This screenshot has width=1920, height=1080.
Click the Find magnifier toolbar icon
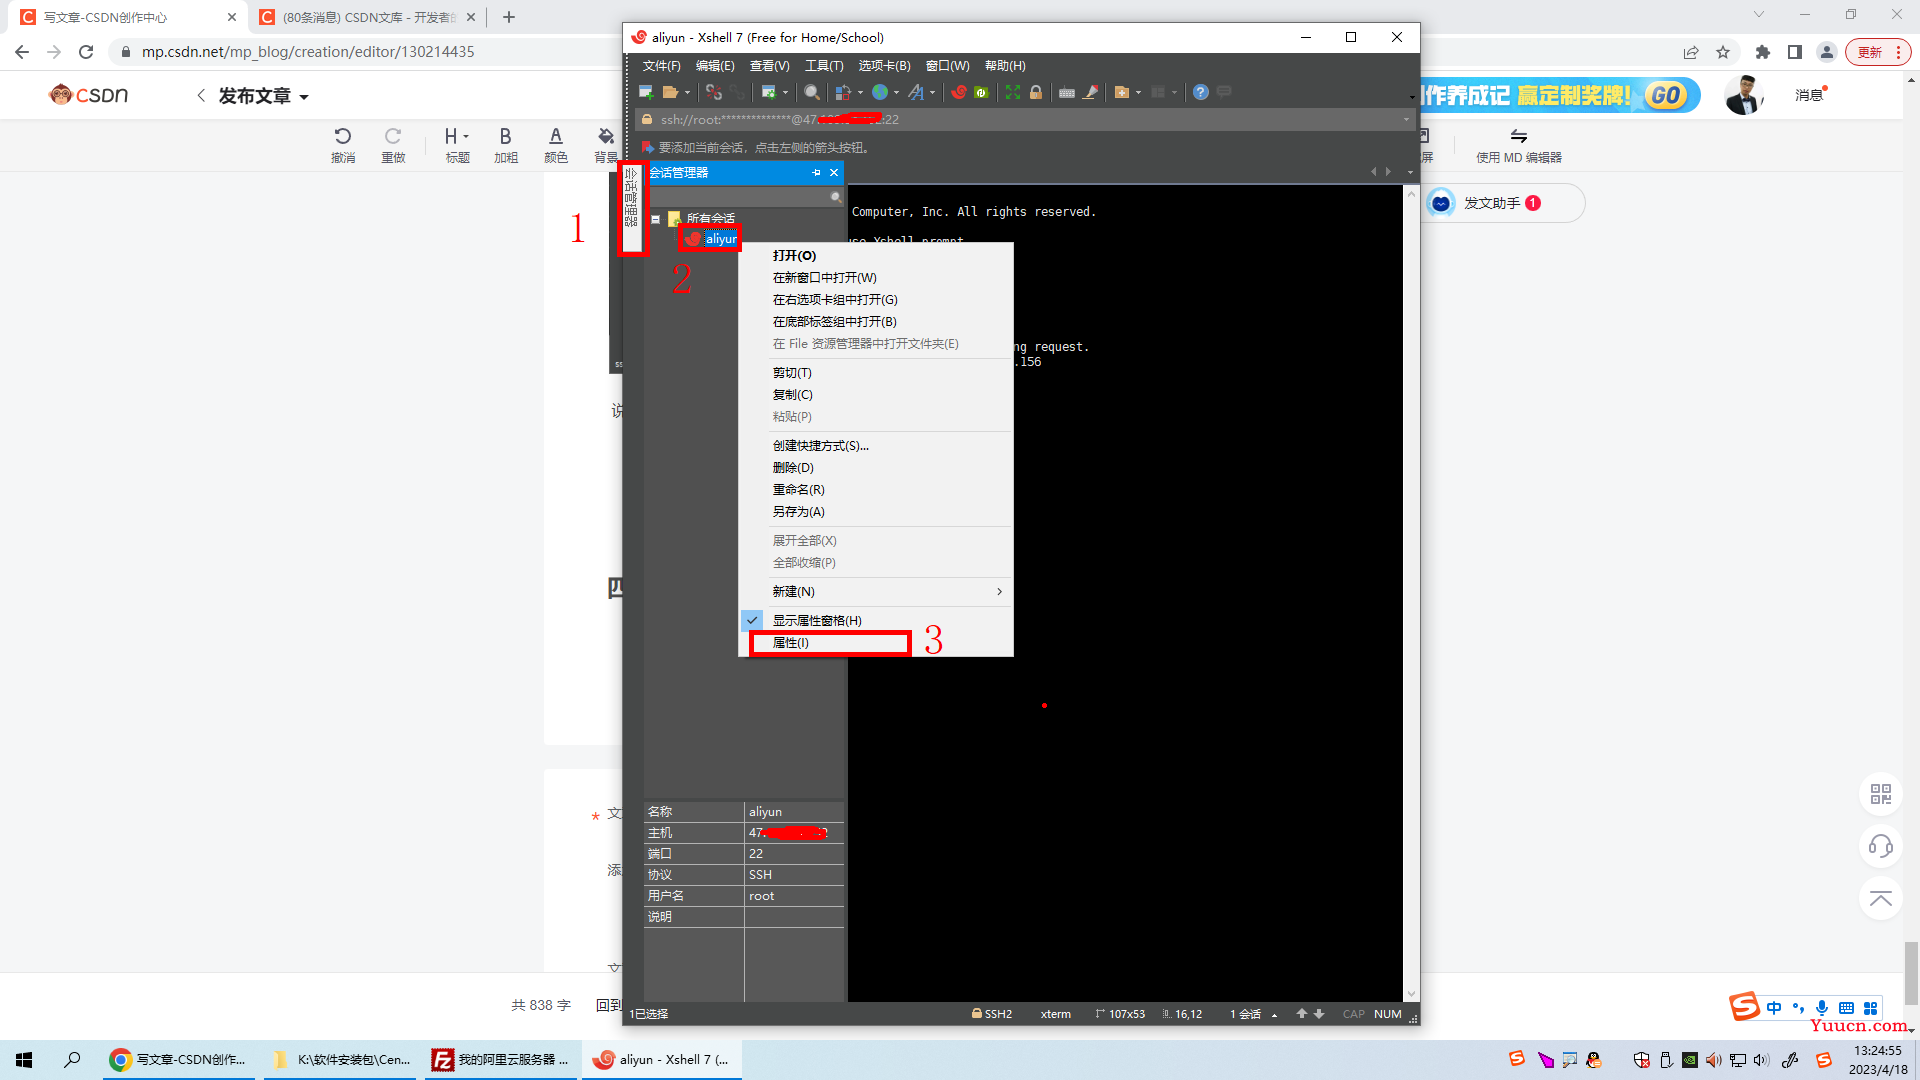[812, 92]
